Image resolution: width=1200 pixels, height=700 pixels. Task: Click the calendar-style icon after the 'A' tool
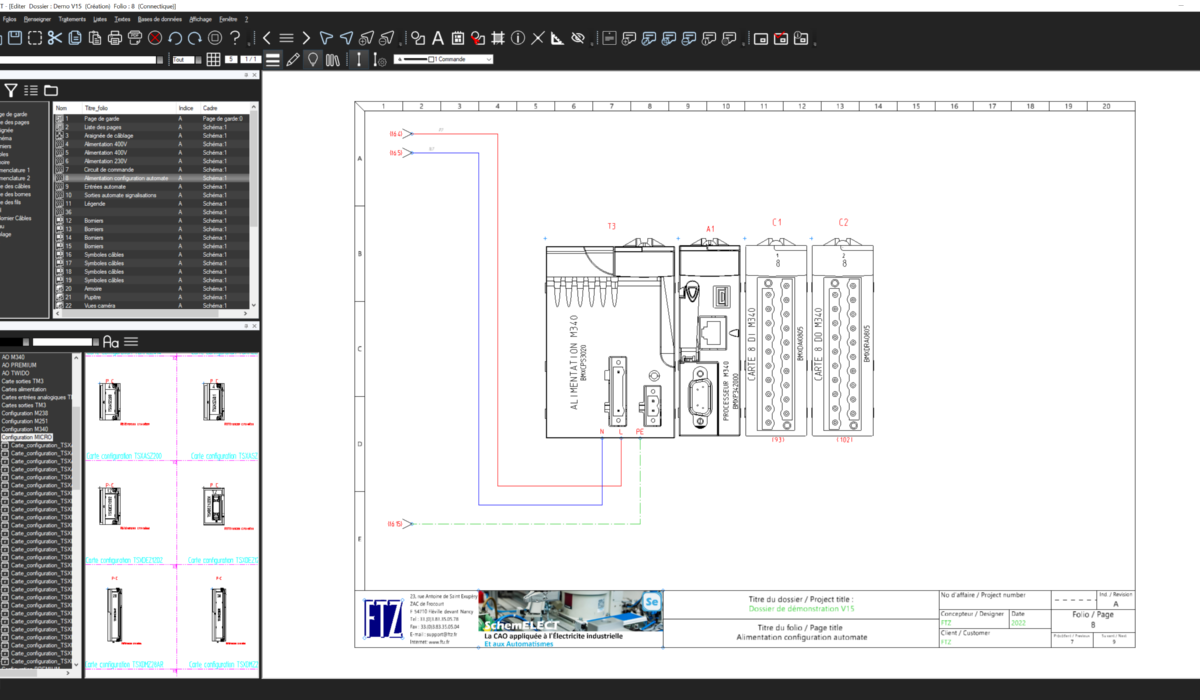point(457,38)
